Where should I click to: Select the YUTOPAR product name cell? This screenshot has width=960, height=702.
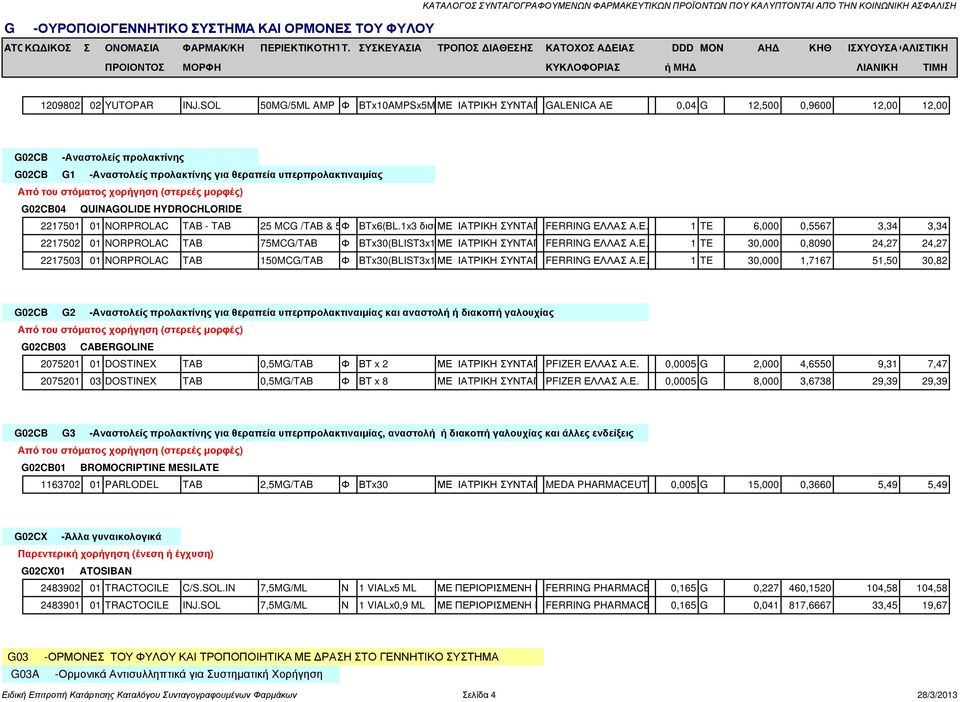coord(142,105)
